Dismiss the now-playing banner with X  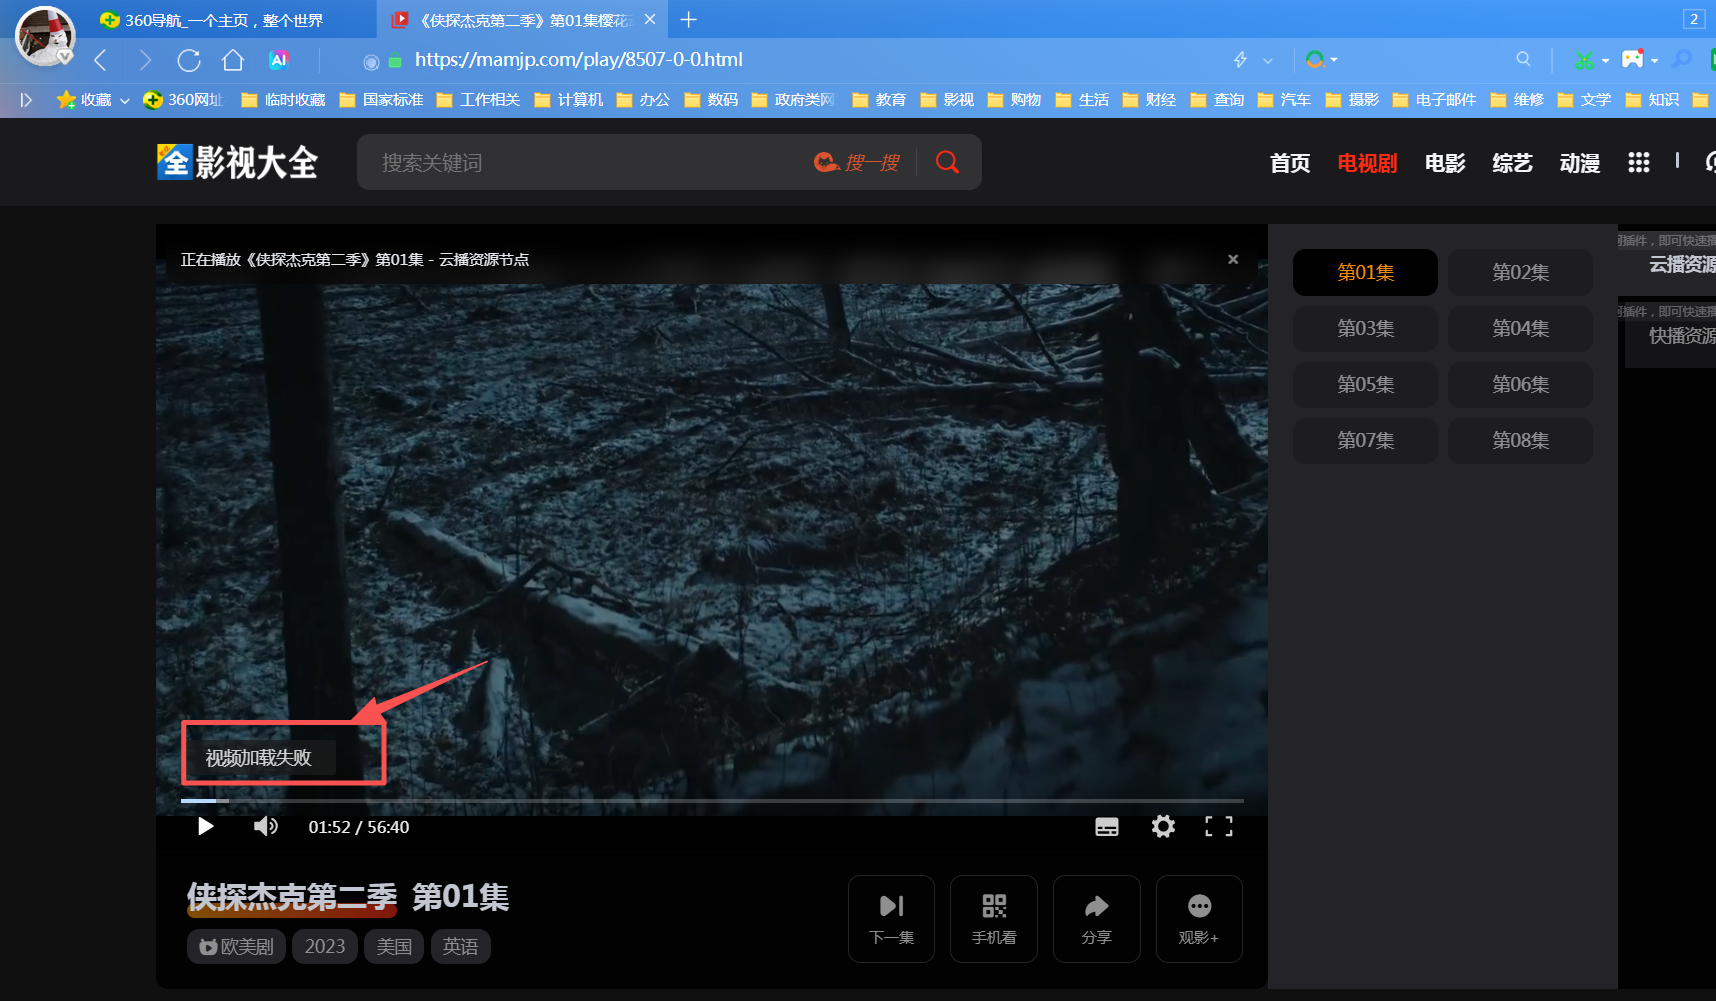(x=1233, y=259)
